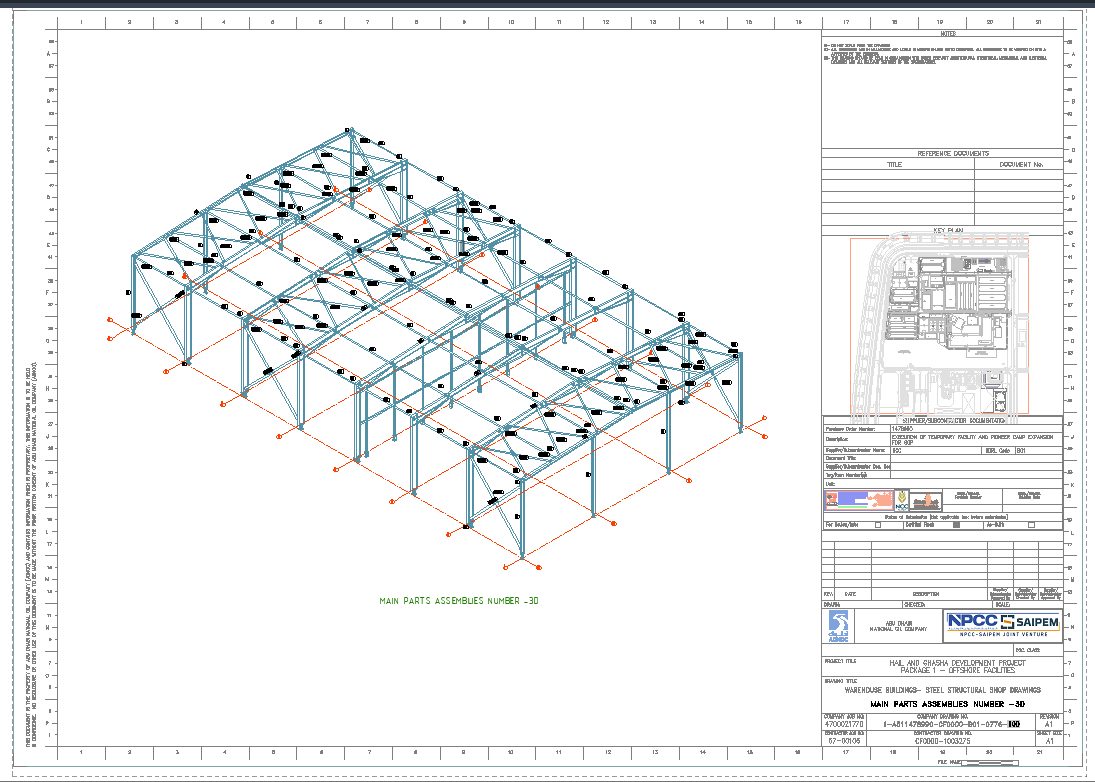Viewport: 1095px width, 782px height.
Task: Click the 'NOTES' heading
Action: tap(948, 34)
